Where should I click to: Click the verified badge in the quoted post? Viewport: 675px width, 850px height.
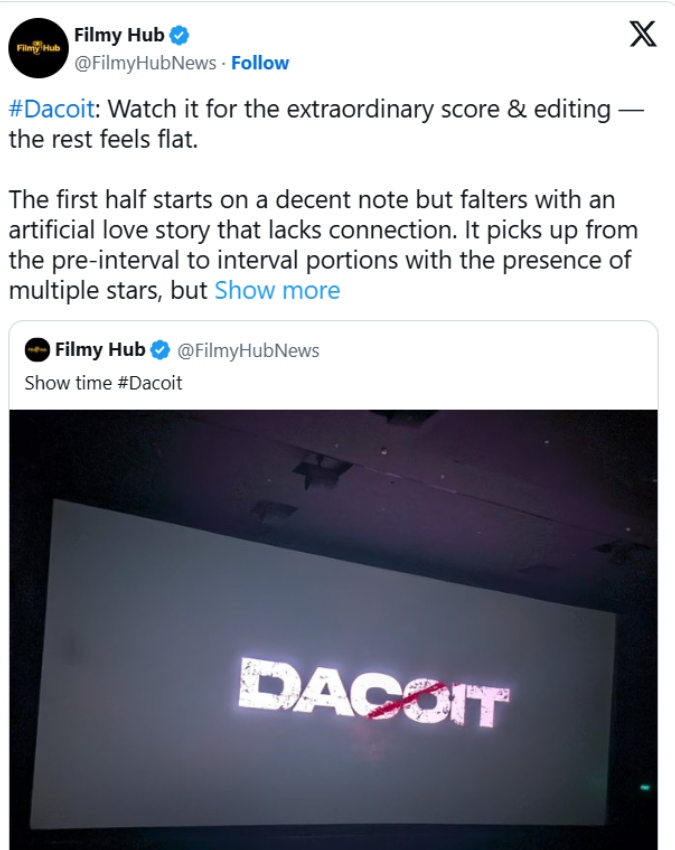coord(161,350)
